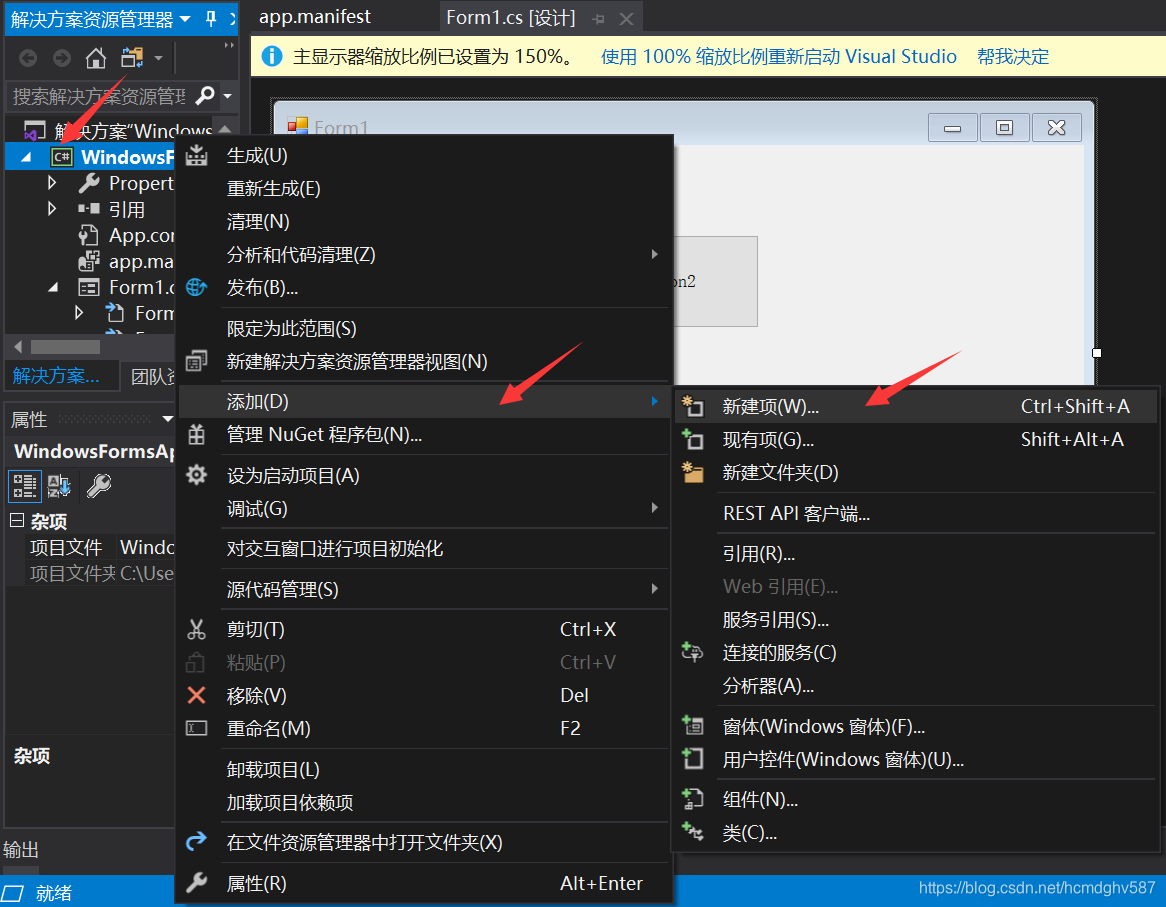This screenshot has width=1166, height=907.
Task: Click the Windows Form (窗体) icon
Action: (x=692, y=726)
